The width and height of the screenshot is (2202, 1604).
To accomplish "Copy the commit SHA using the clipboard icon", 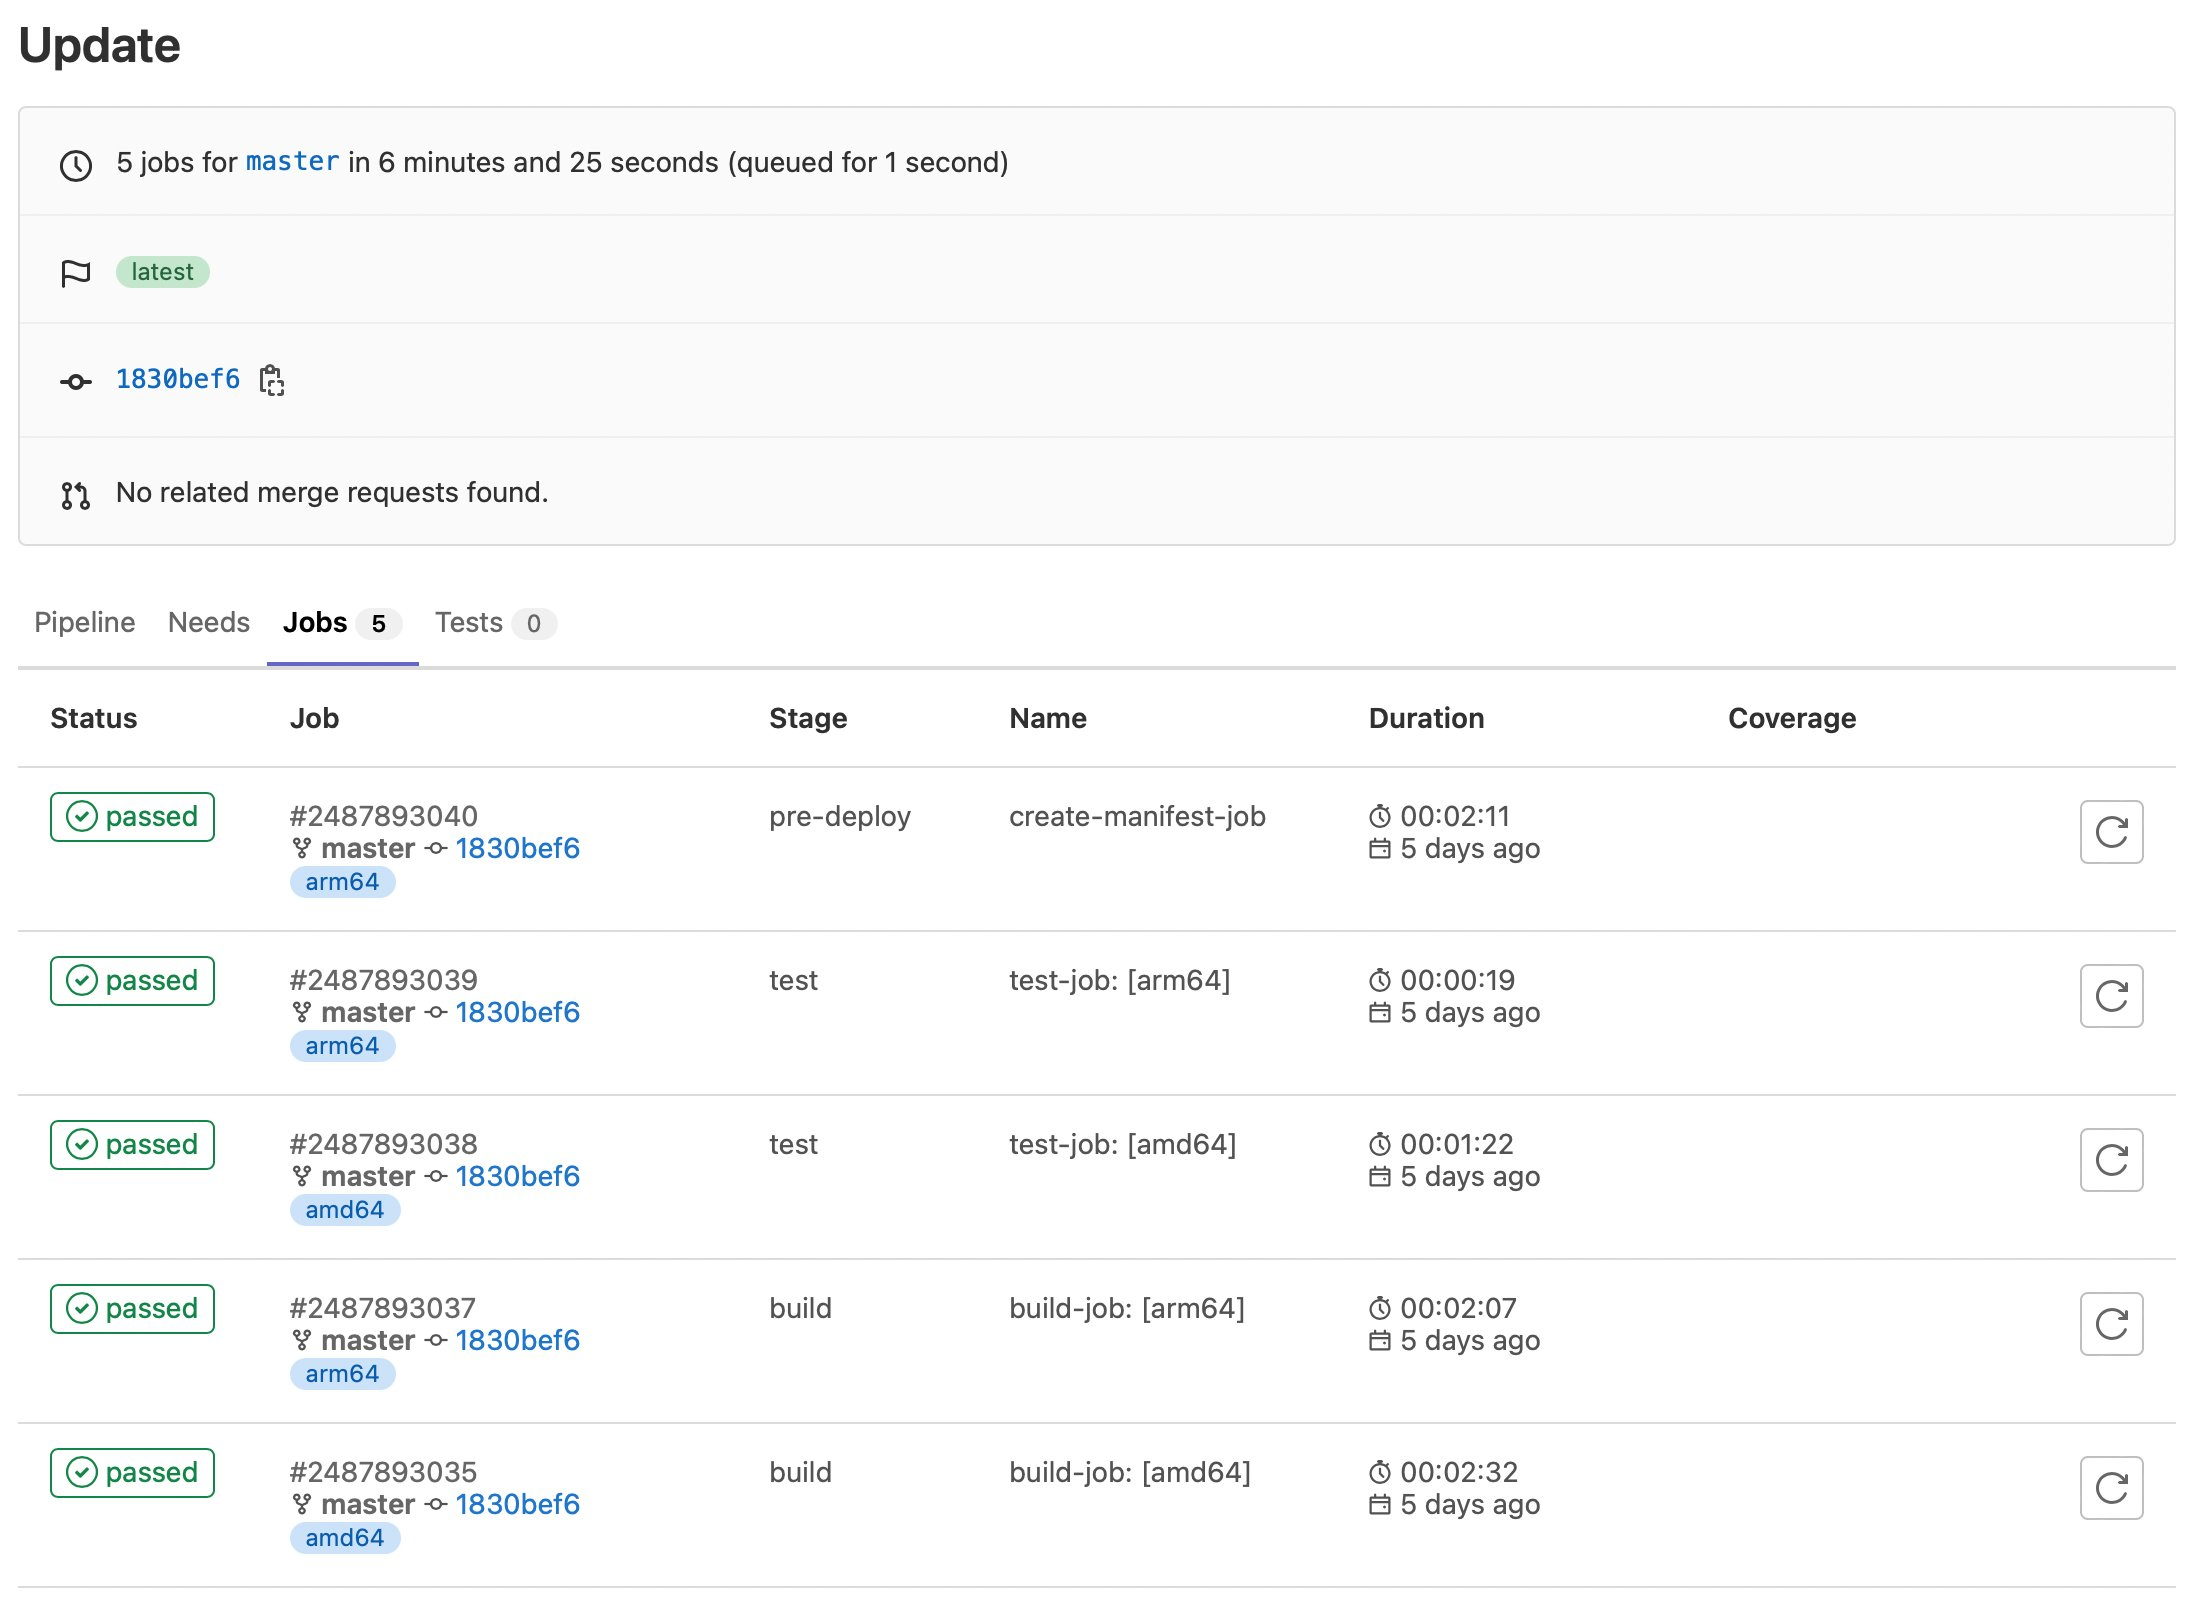I will (271, 380).
